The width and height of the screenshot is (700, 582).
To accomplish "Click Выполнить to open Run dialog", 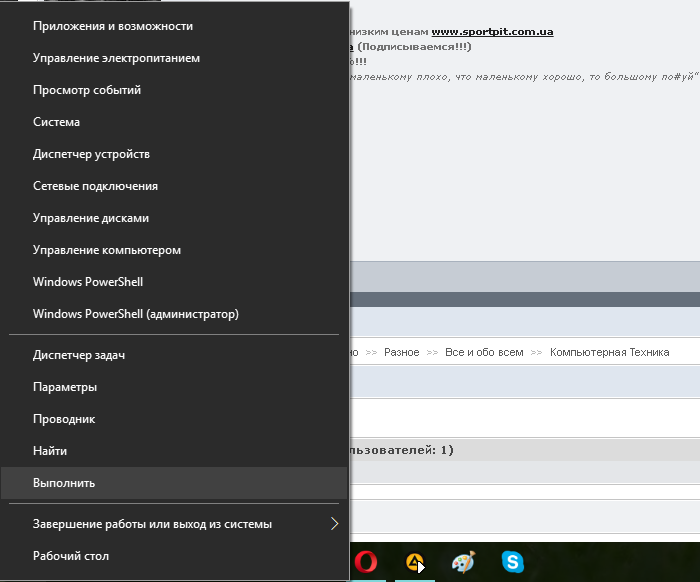I will [64, 483].
